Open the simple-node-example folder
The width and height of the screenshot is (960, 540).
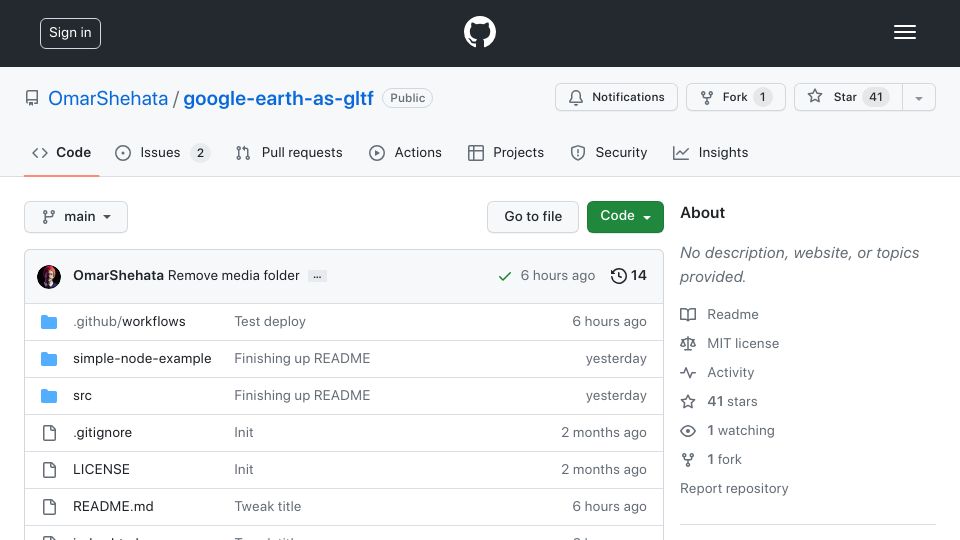142,358
